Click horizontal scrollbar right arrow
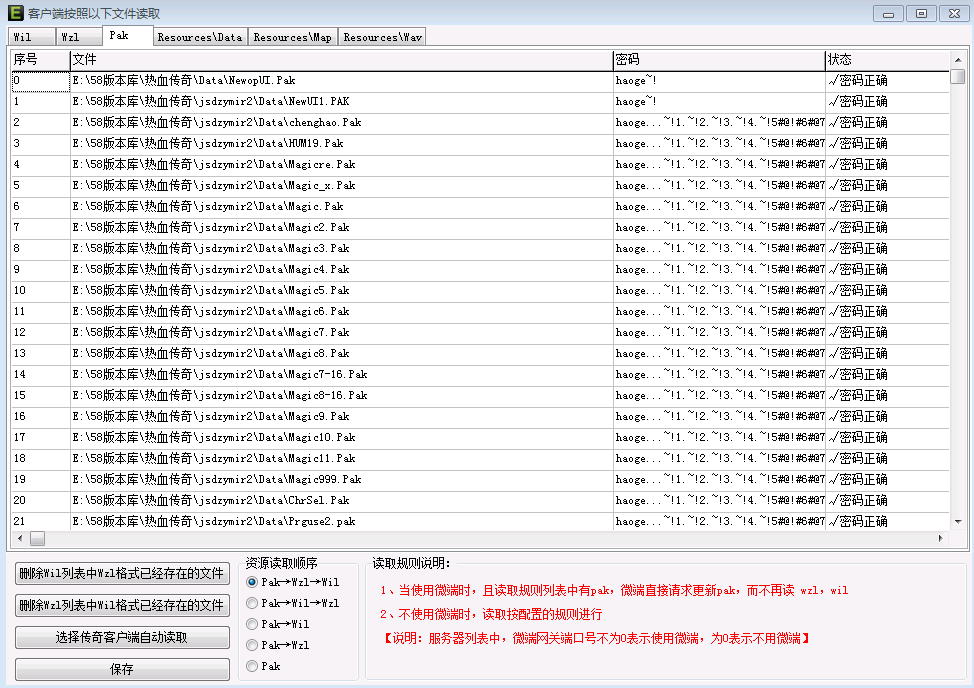This screenshot has height=688, width=974. tap(940, 538)
